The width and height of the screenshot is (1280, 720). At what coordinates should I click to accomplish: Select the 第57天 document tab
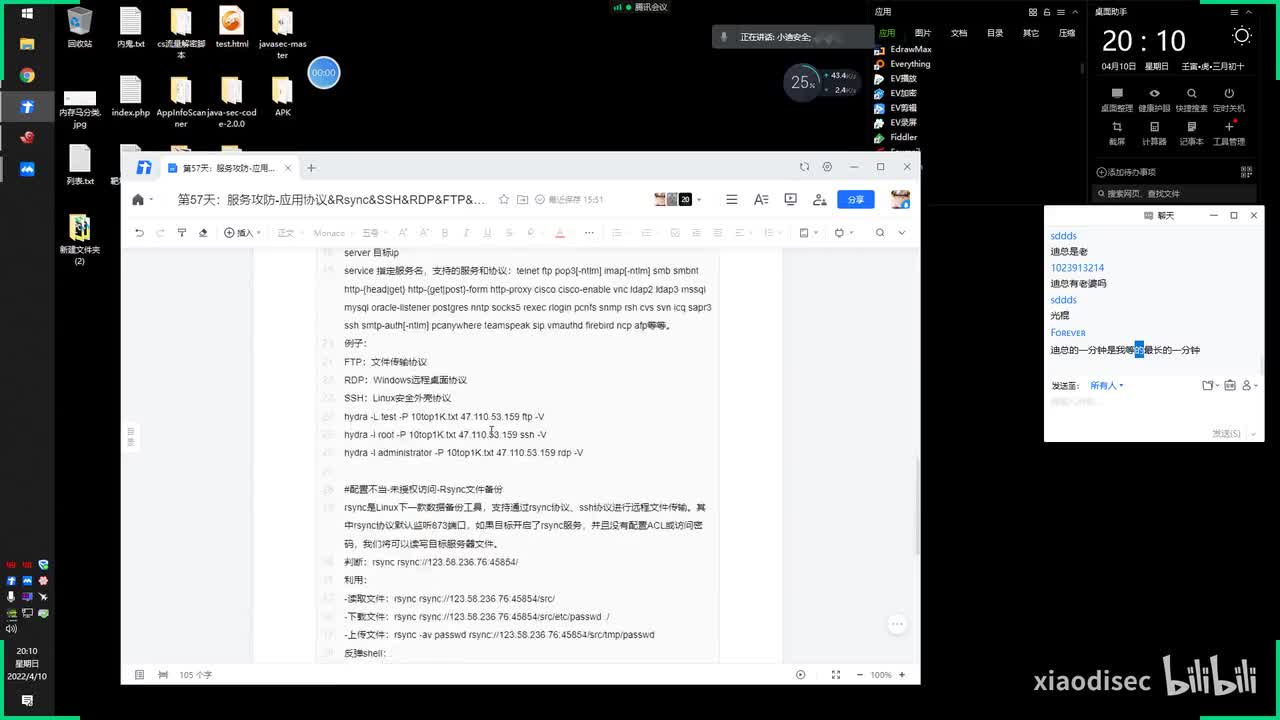[x=229, y=168]
